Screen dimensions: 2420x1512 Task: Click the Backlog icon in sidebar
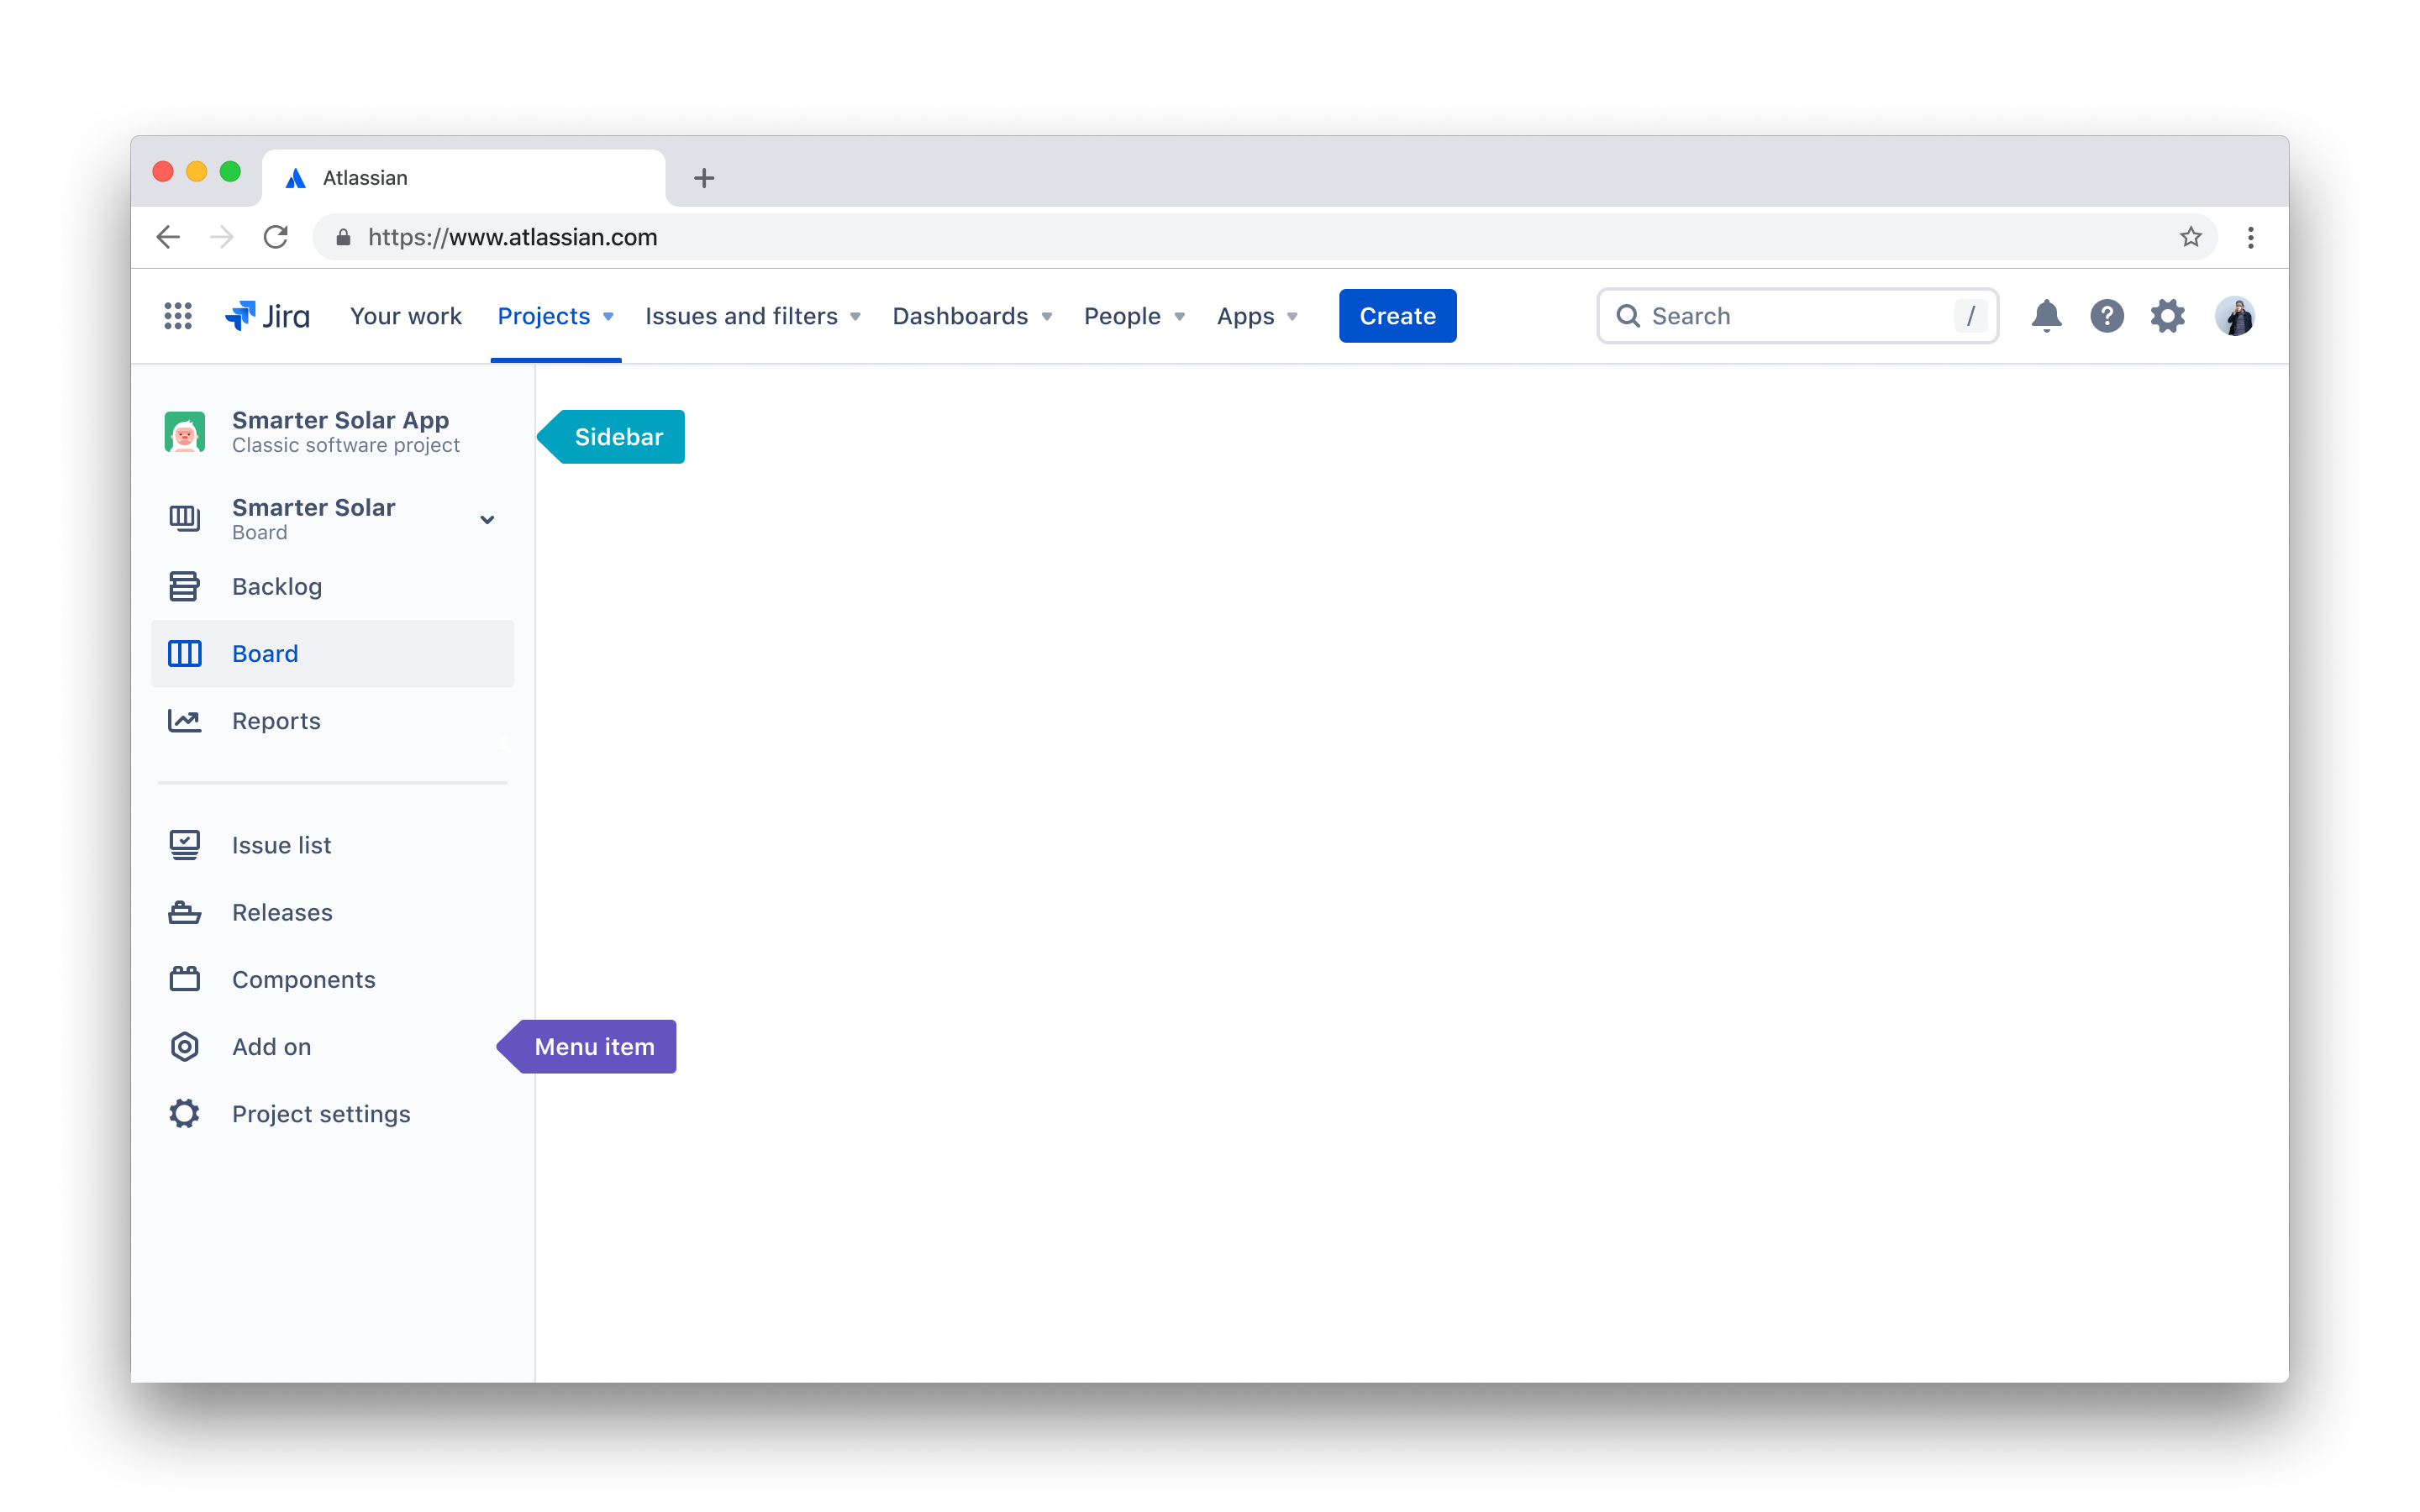185,585
